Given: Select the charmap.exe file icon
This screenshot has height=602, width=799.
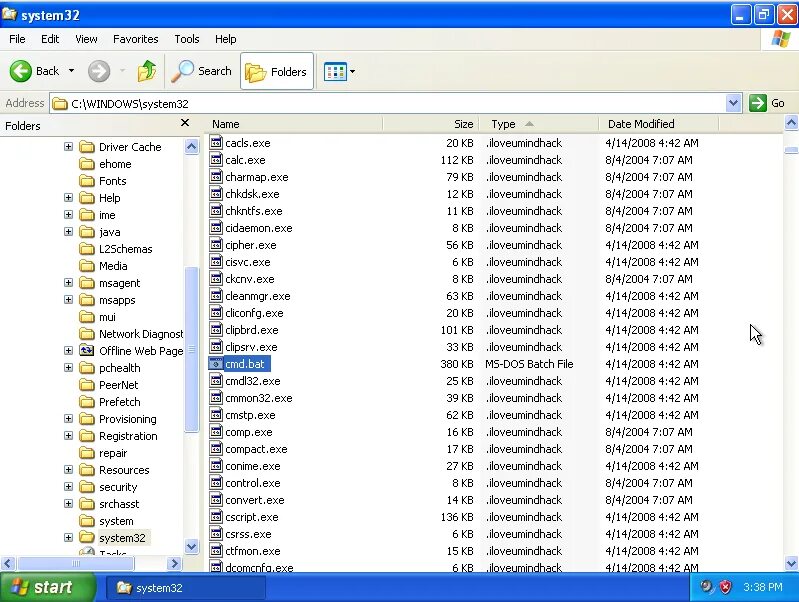Looking at the screenshot, I should coord(216,177).
